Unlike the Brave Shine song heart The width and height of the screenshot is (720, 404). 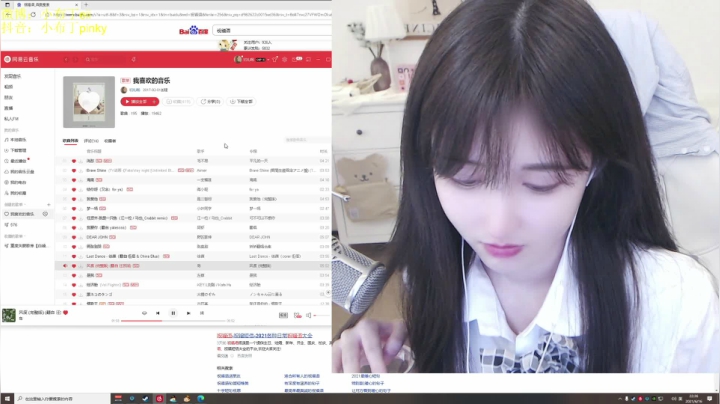(x=73, y=170)
